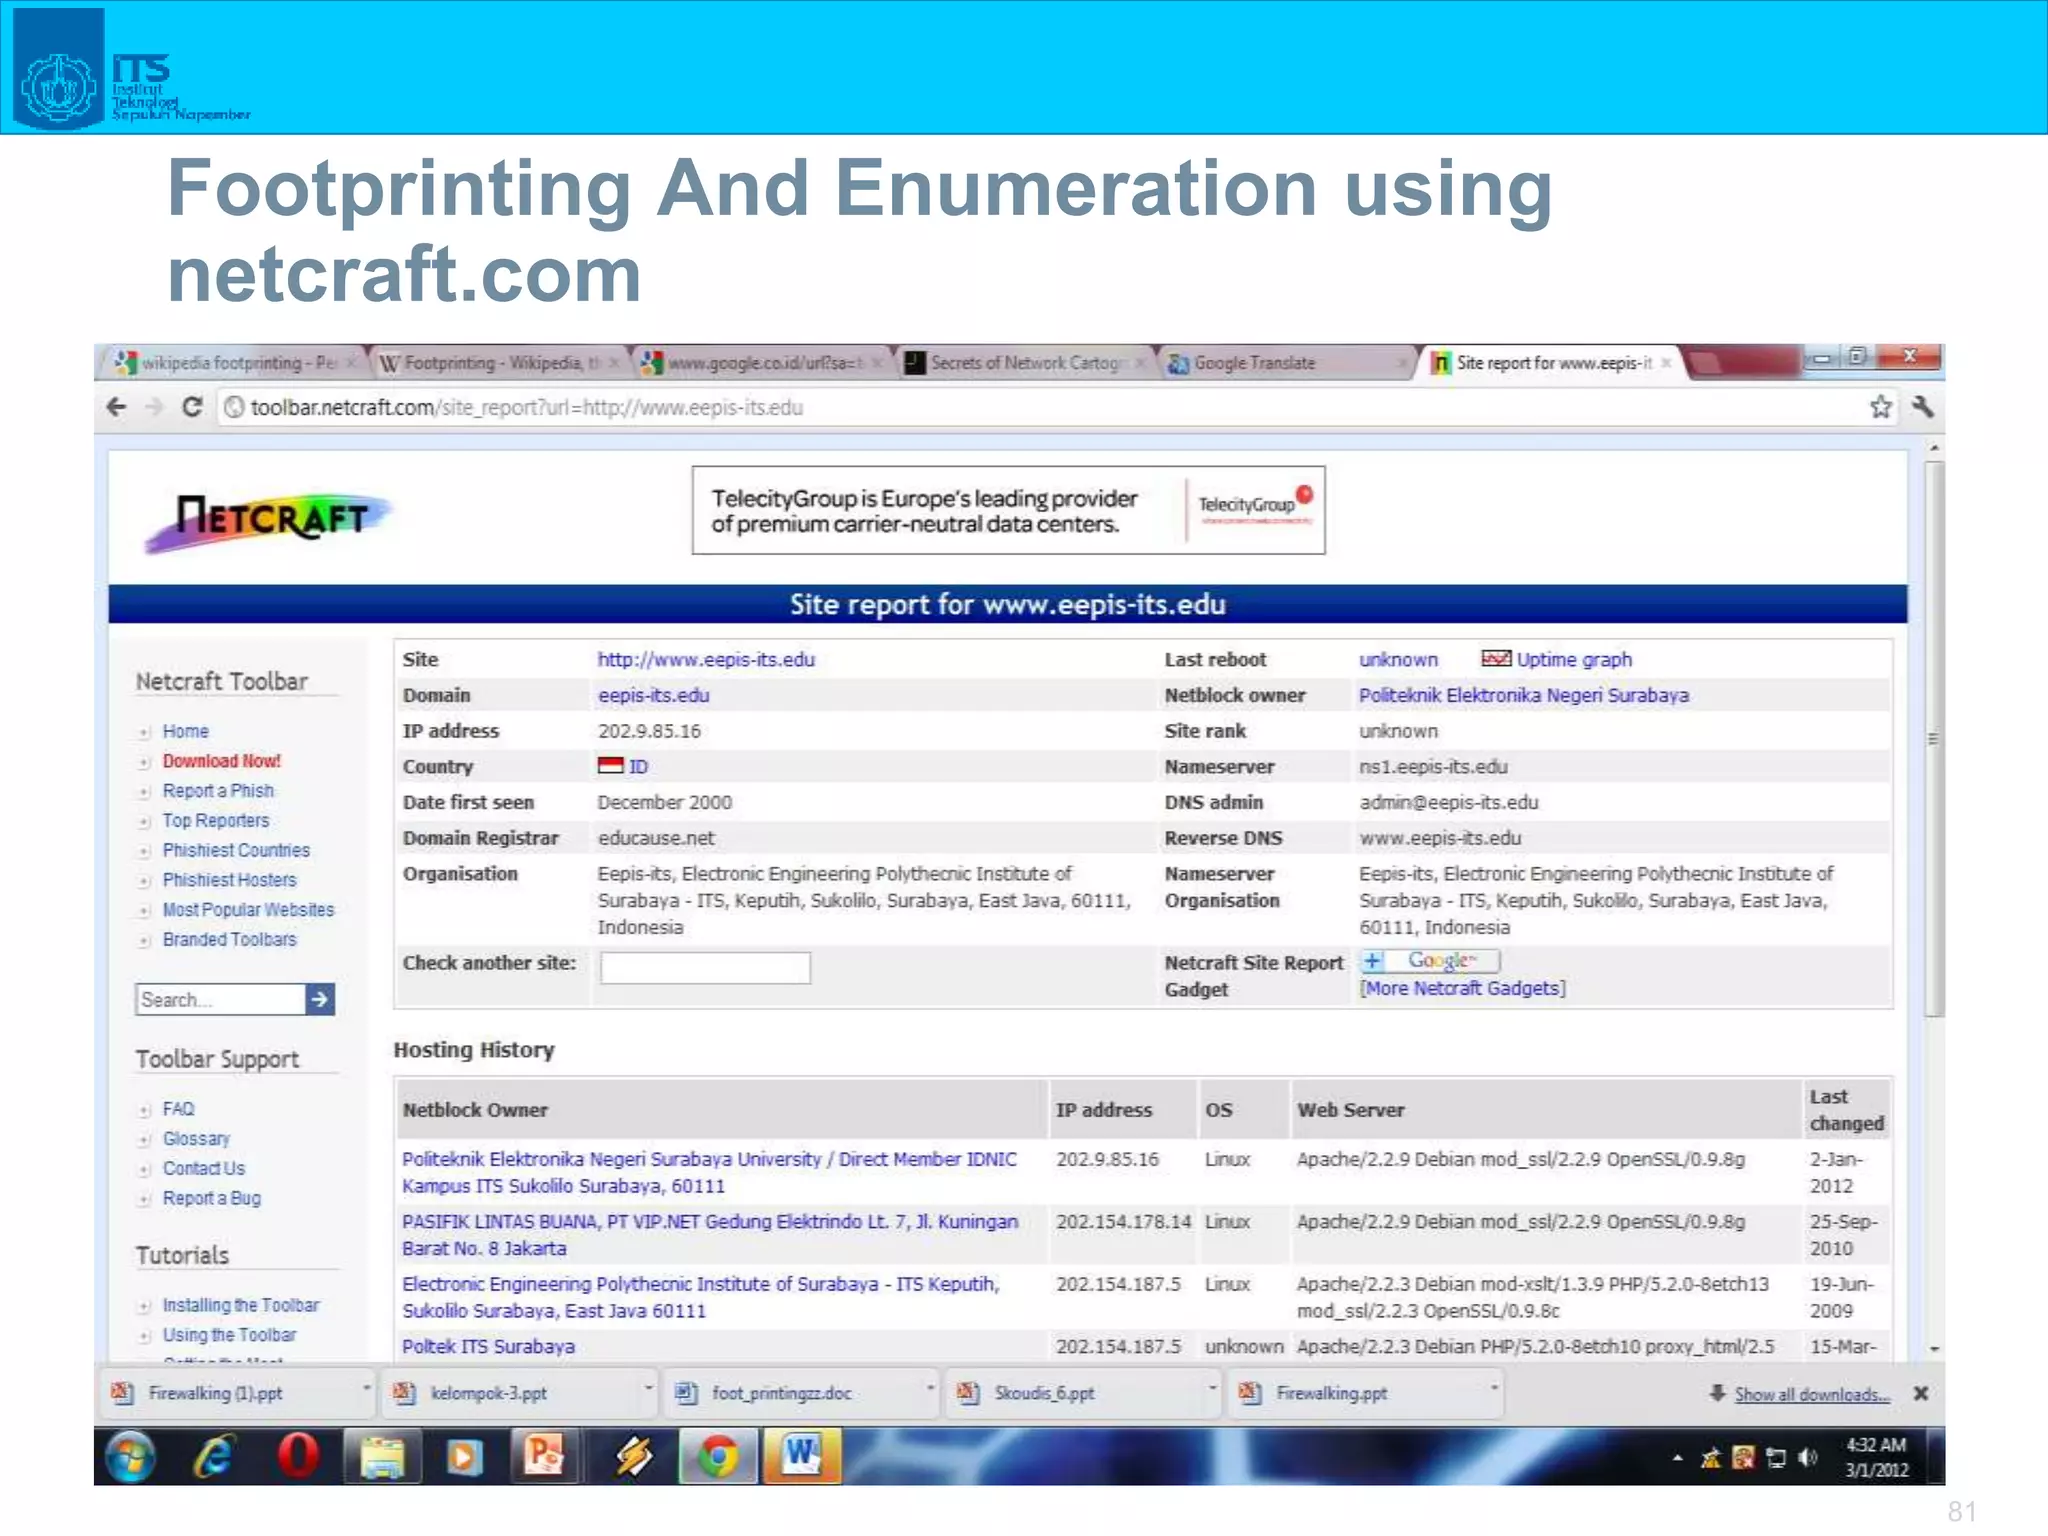Click the scrollbar up arrow

point(1934,448)
